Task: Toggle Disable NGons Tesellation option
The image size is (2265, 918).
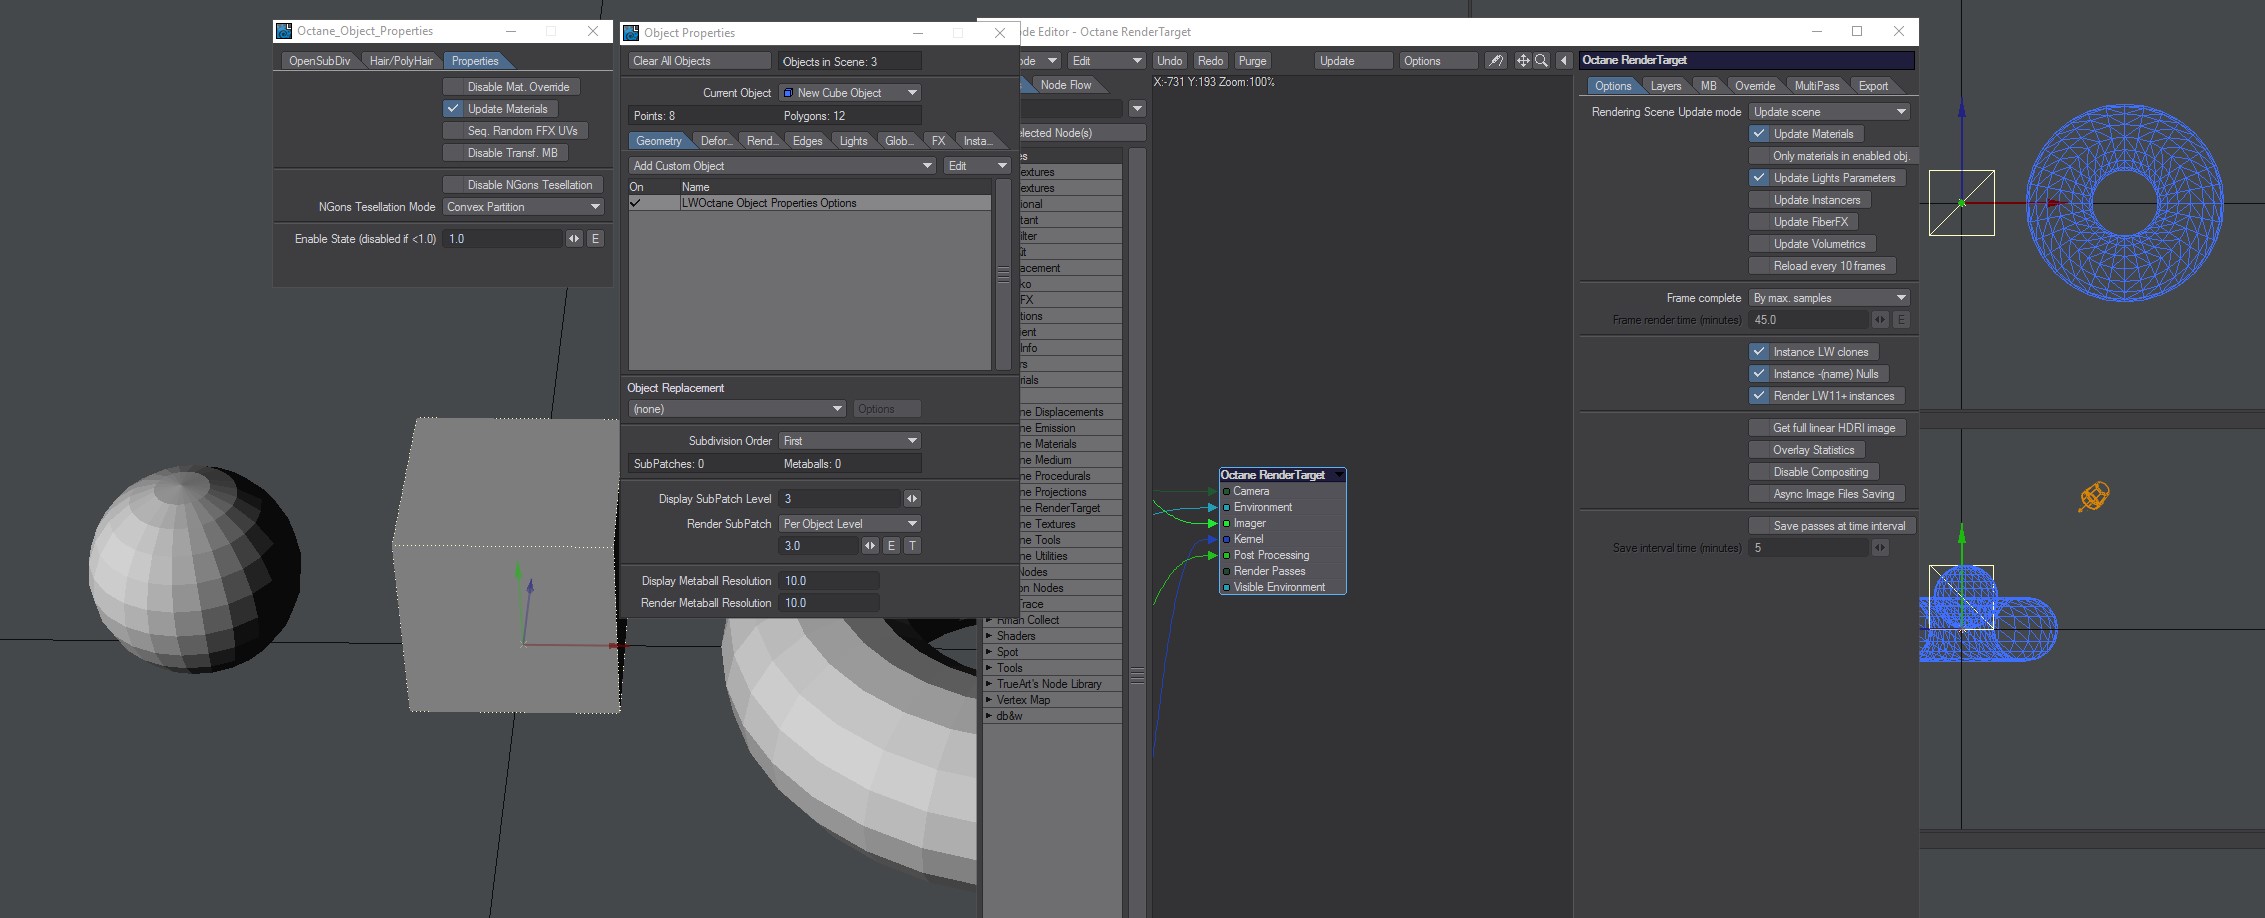Action: click(x=522, y=185)
